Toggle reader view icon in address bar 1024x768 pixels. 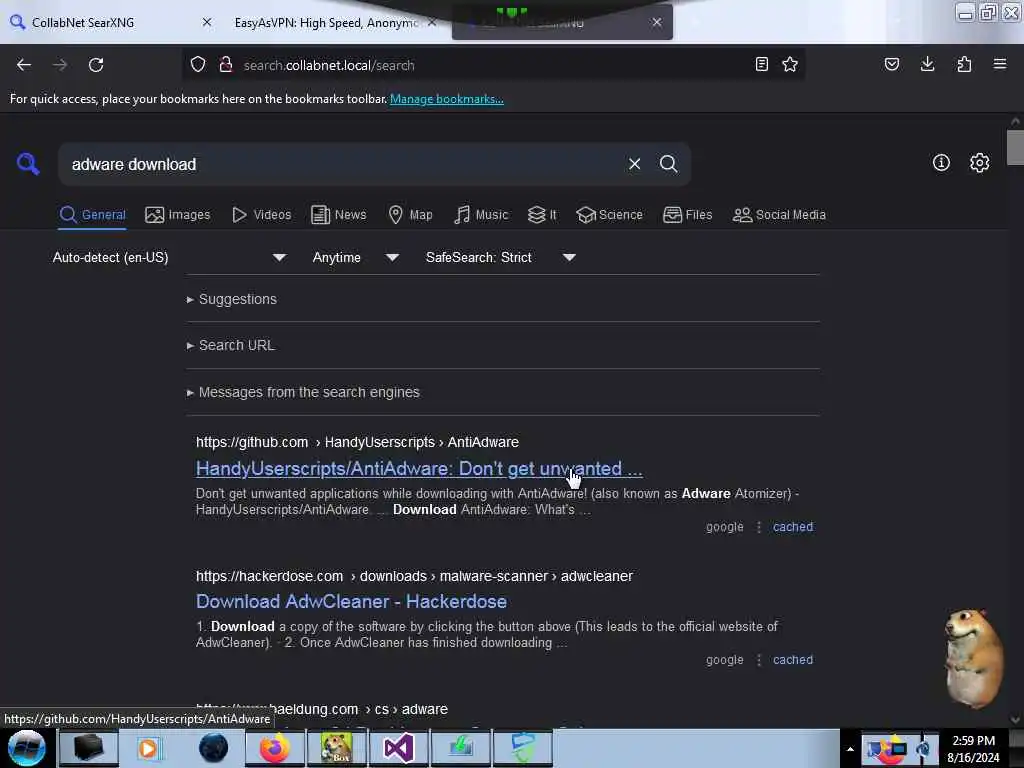coord(761,64)
